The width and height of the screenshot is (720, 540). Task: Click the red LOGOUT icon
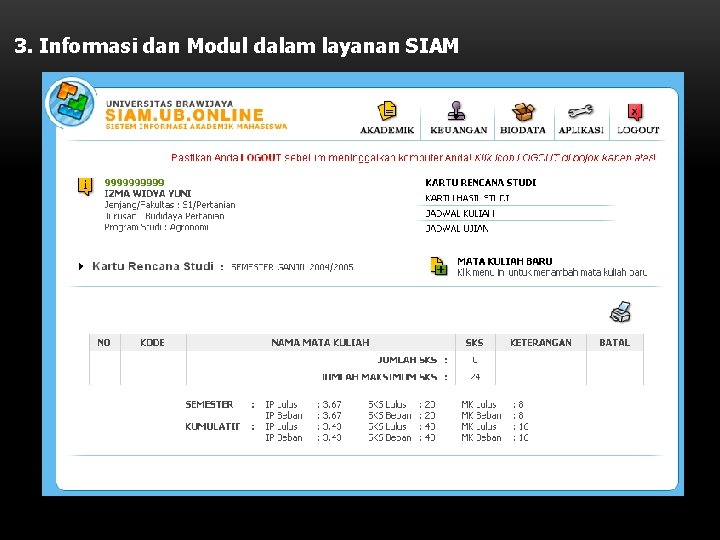tap(635, 112)
